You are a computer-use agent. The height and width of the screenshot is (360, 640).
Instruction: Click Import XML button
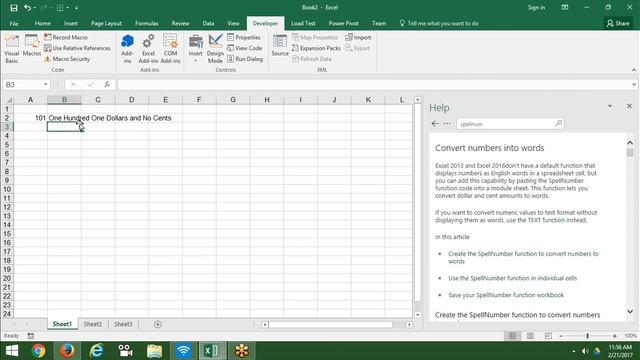tap(358, 37)
